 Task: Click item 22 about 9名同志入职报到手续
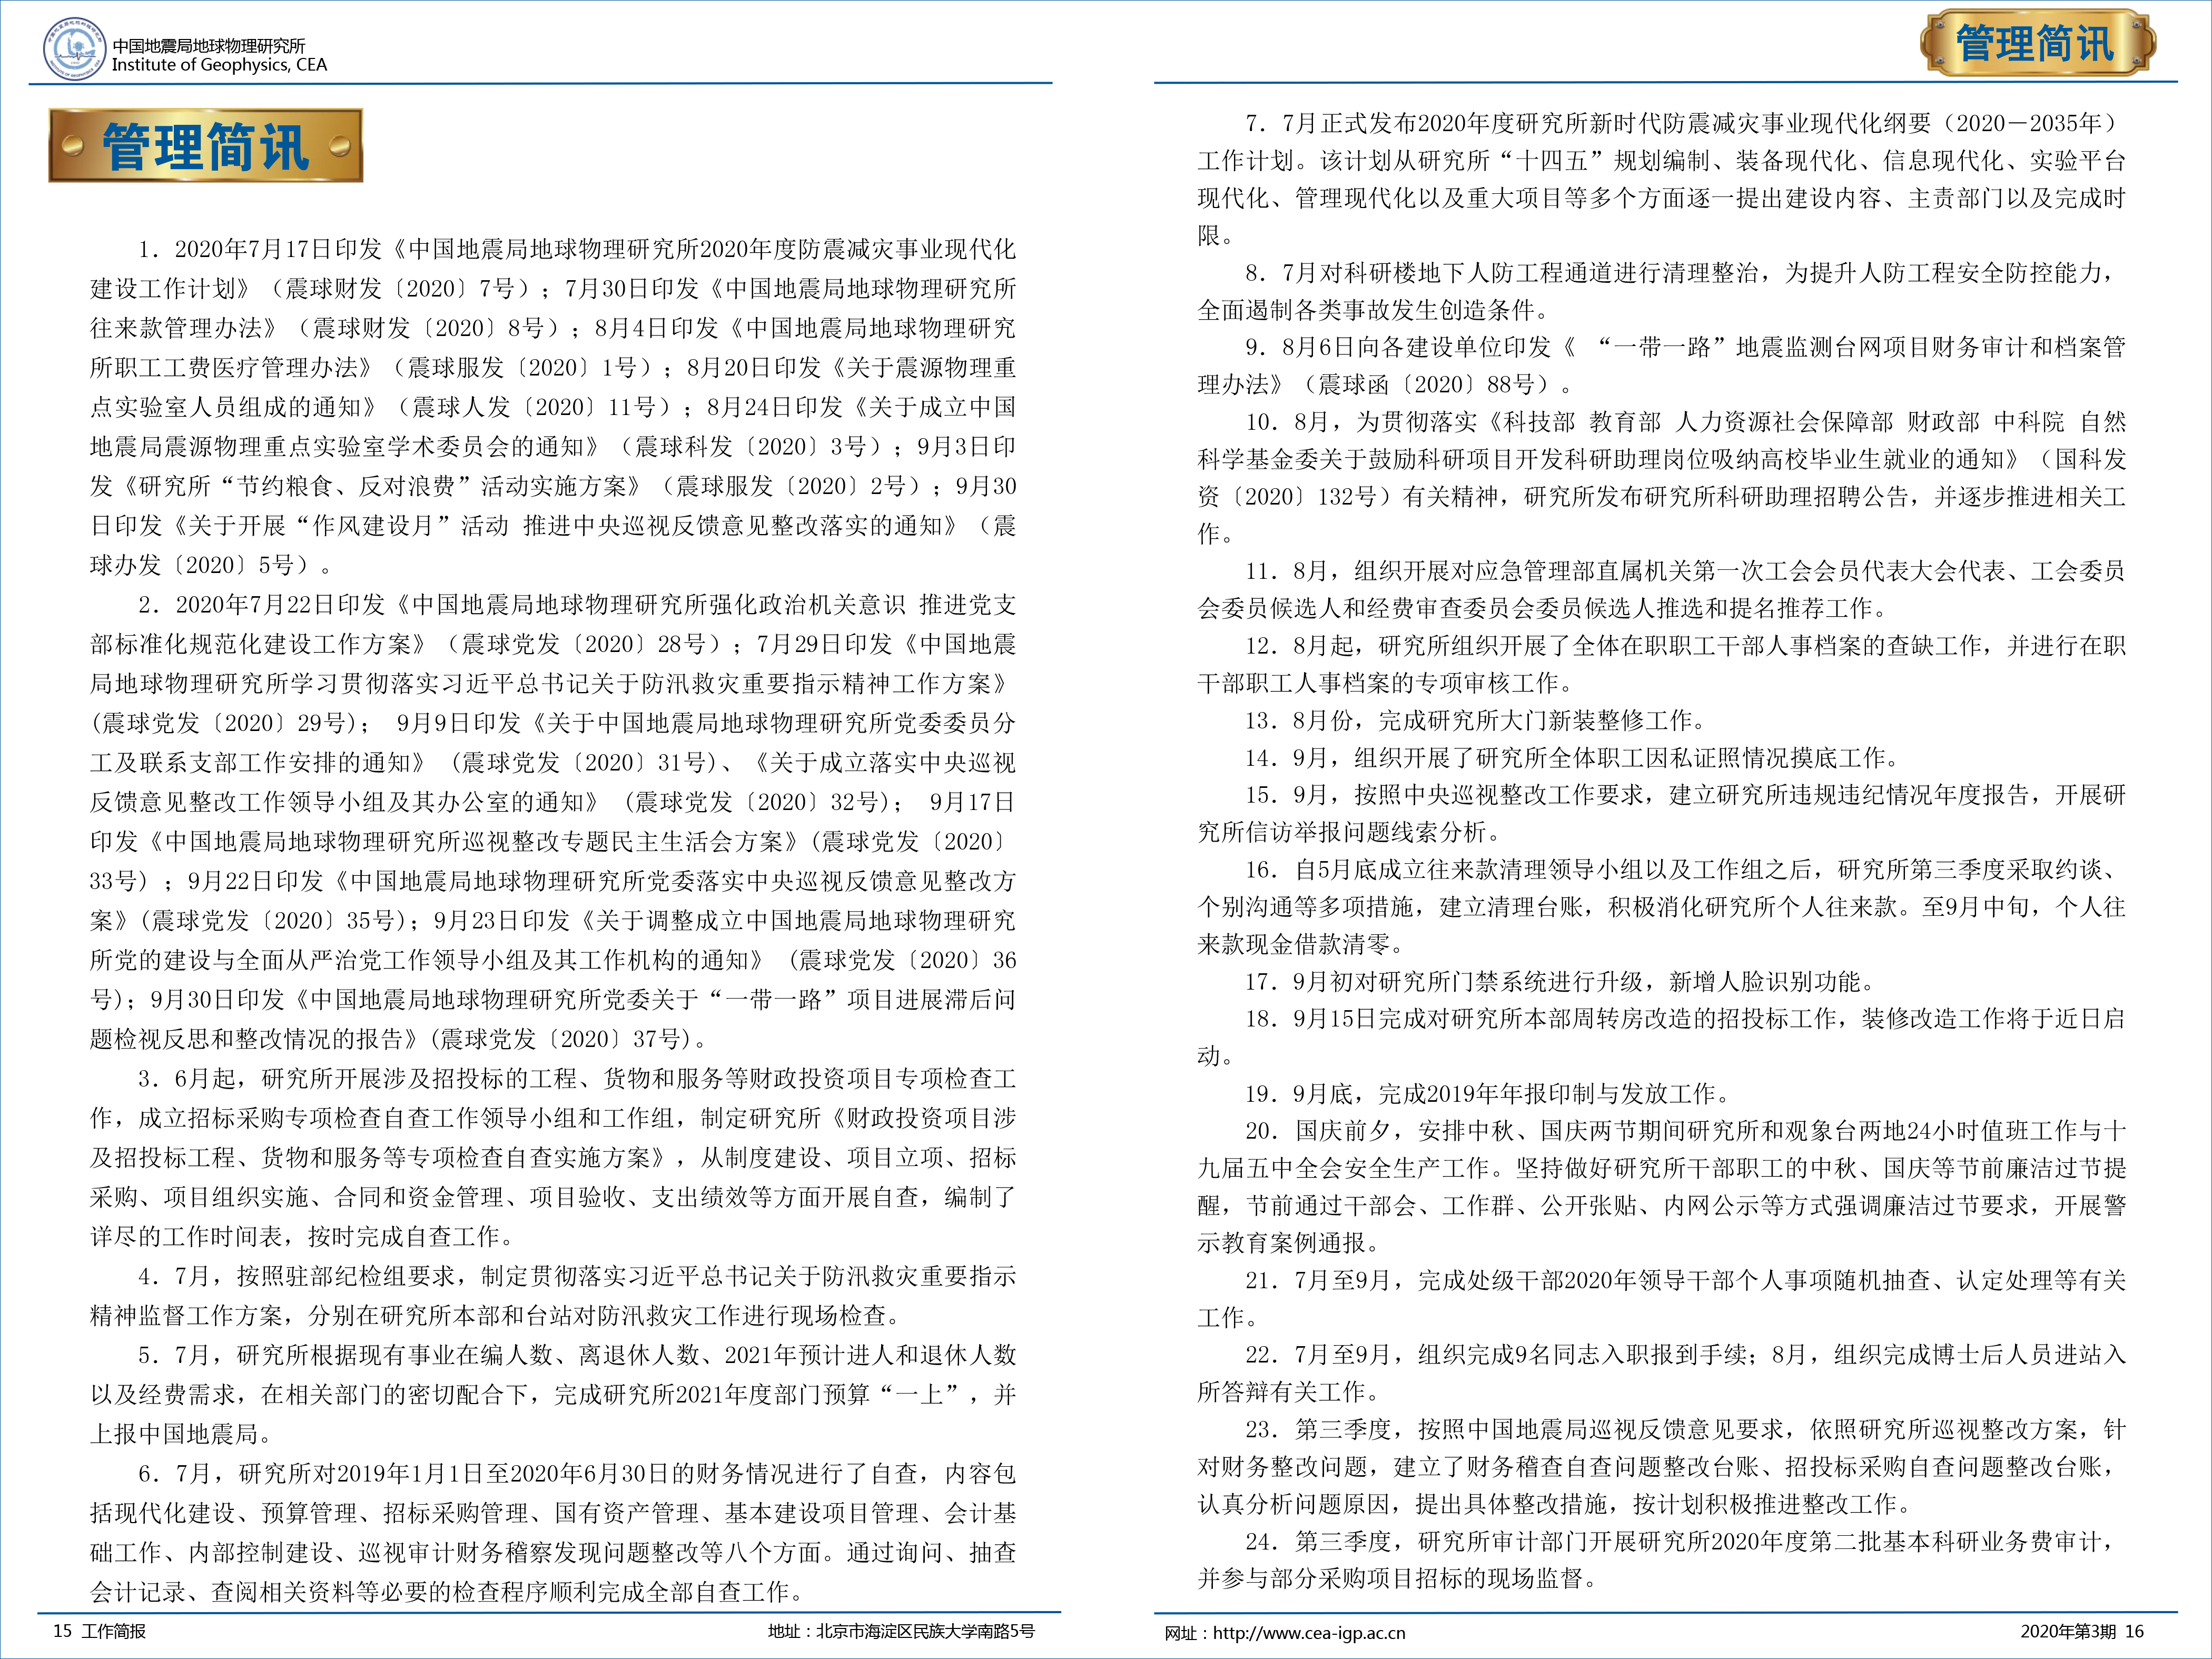[x=1661, y=1373]
